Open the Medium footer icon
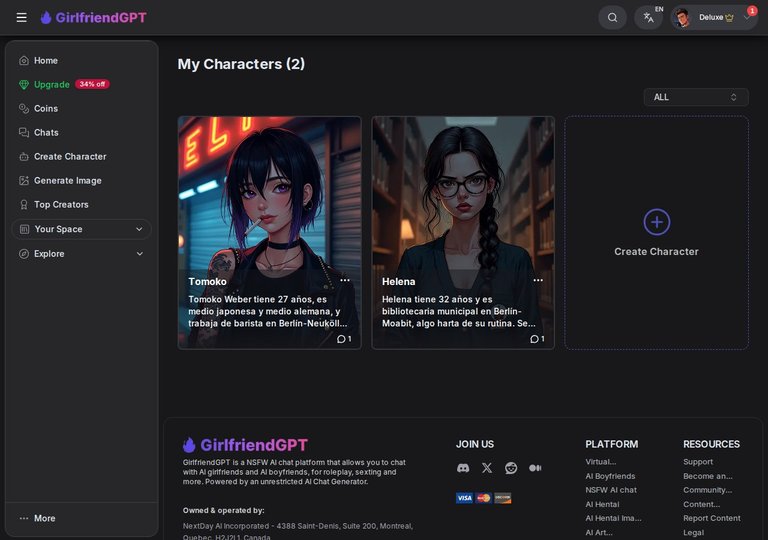The height and width of the screenshot is (540, 768). click(x=535, y=468)
